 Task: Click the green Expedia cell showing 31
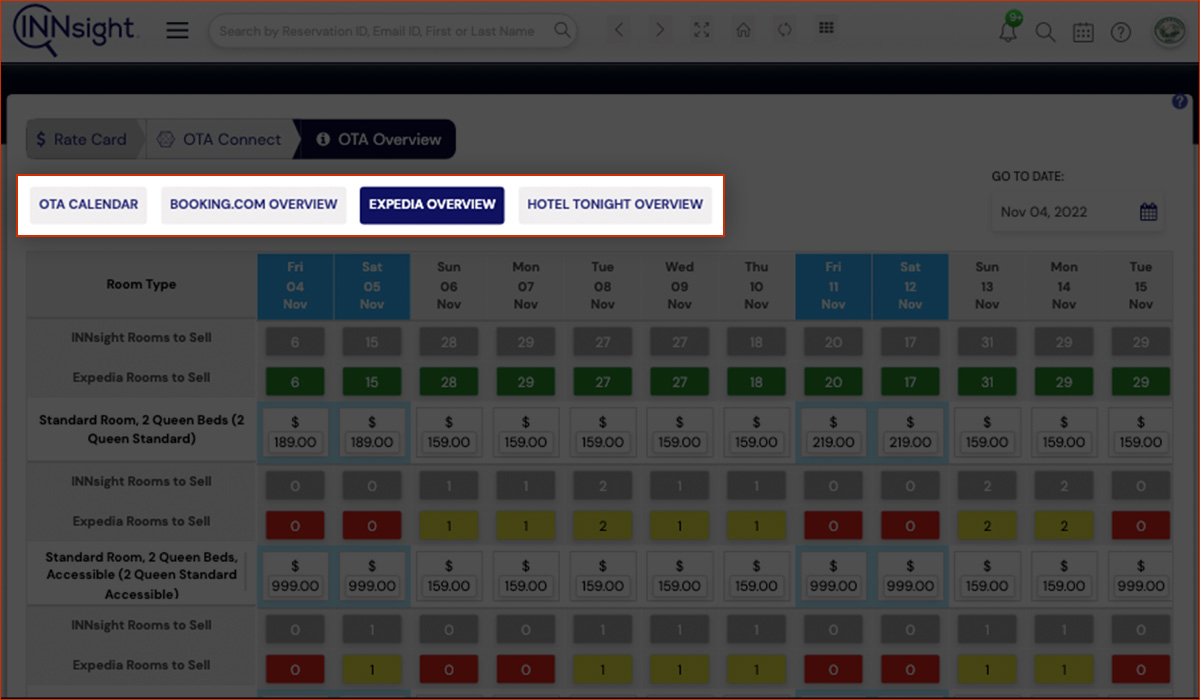tap(987, 382)
